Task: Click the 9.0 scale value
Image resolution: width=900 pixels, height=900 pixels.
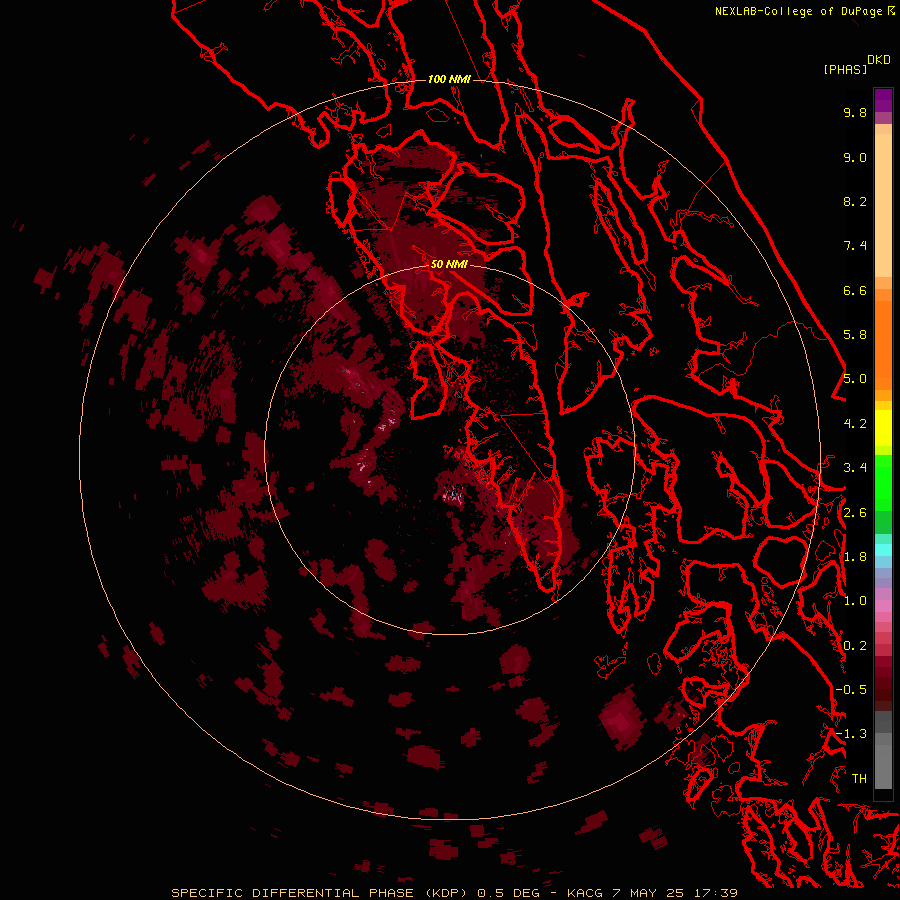Action: 855,157
